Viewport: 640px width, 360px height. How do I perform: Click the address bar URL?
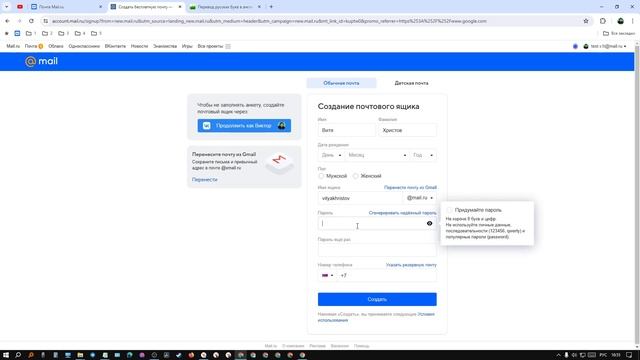269,21
